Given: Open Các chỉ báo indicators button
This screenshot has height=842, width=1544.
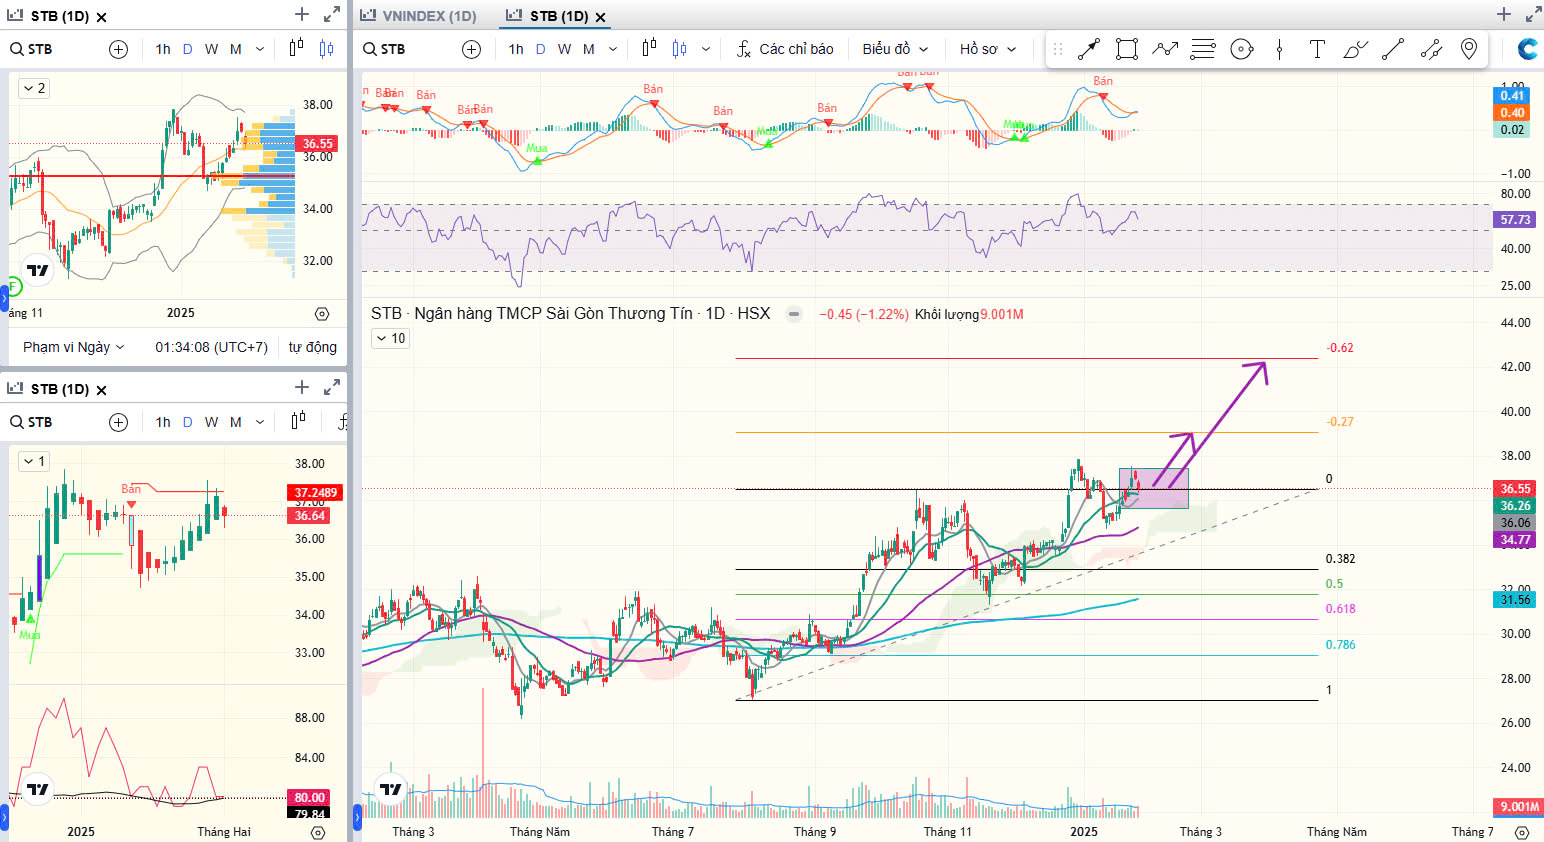Looking at the screenshot, I should pyautogui.click(x=785, y=49).
